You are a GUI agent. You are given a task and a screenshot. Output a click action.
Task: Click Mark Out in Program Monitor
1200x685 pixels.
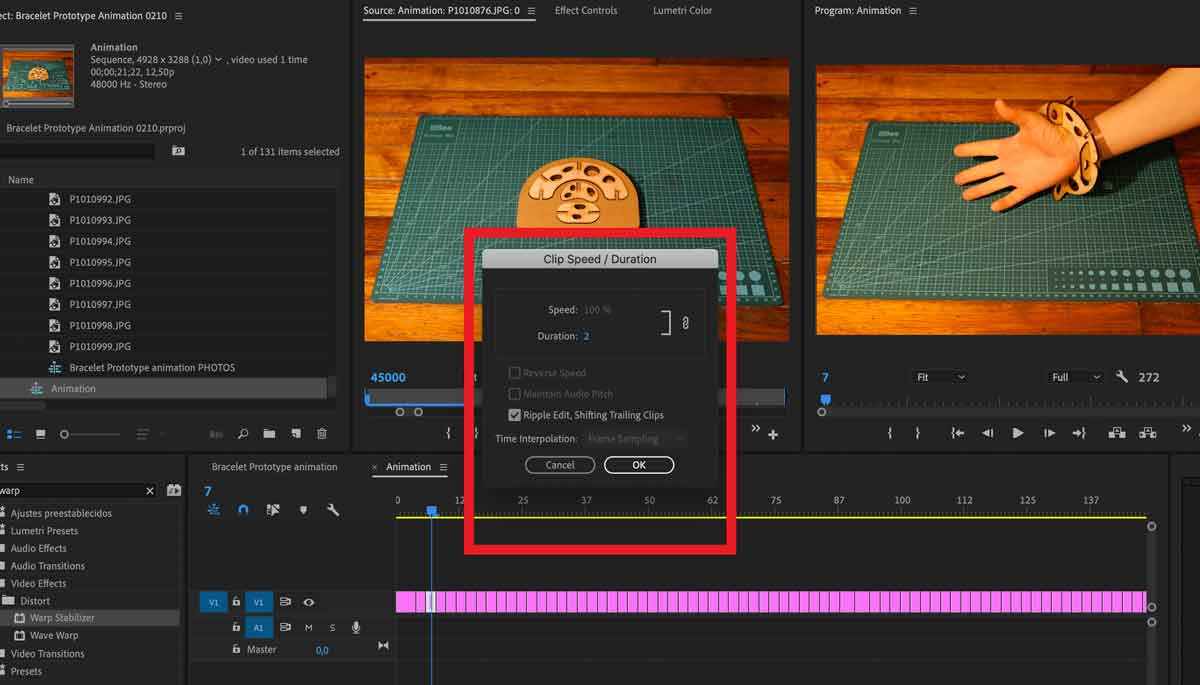pos(917,433)
